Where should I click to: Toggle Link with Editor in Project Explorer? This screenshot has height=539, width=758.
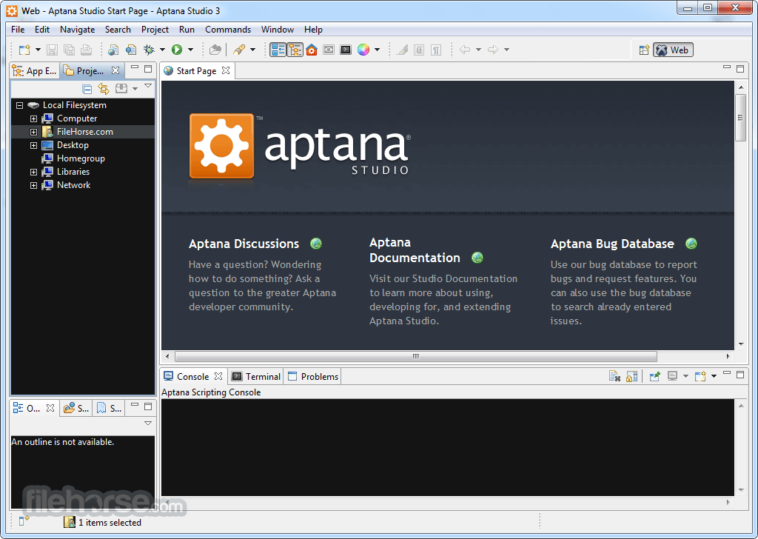point(103,89)
